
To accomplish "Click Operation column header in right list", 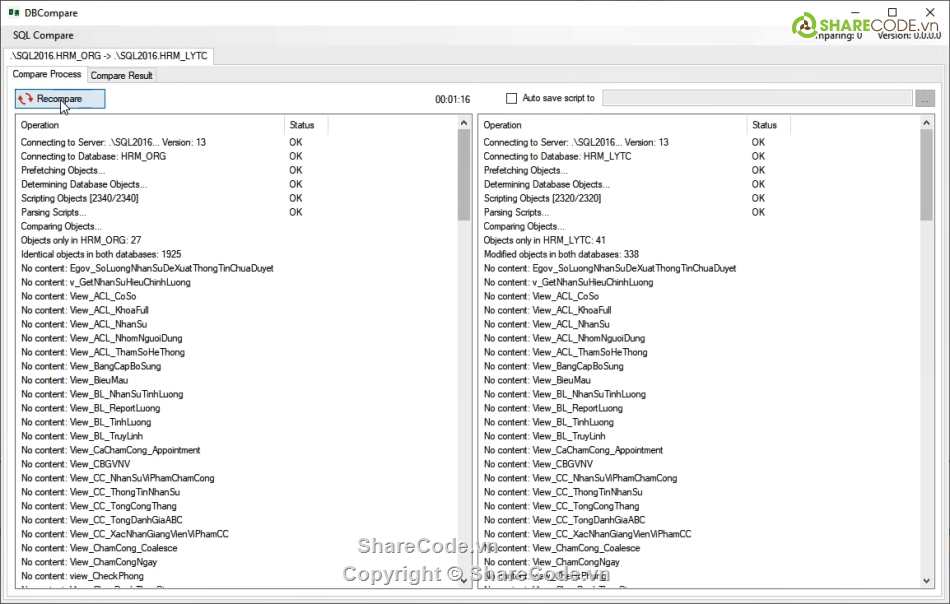I will [613, 125].
